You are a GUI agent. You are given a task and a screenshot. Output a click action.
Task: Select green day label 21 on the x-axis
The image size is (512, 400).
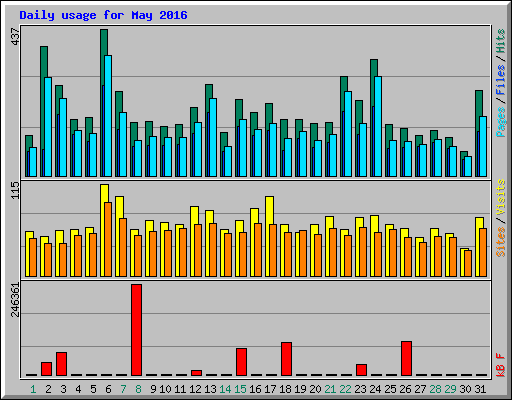point(330,389)
